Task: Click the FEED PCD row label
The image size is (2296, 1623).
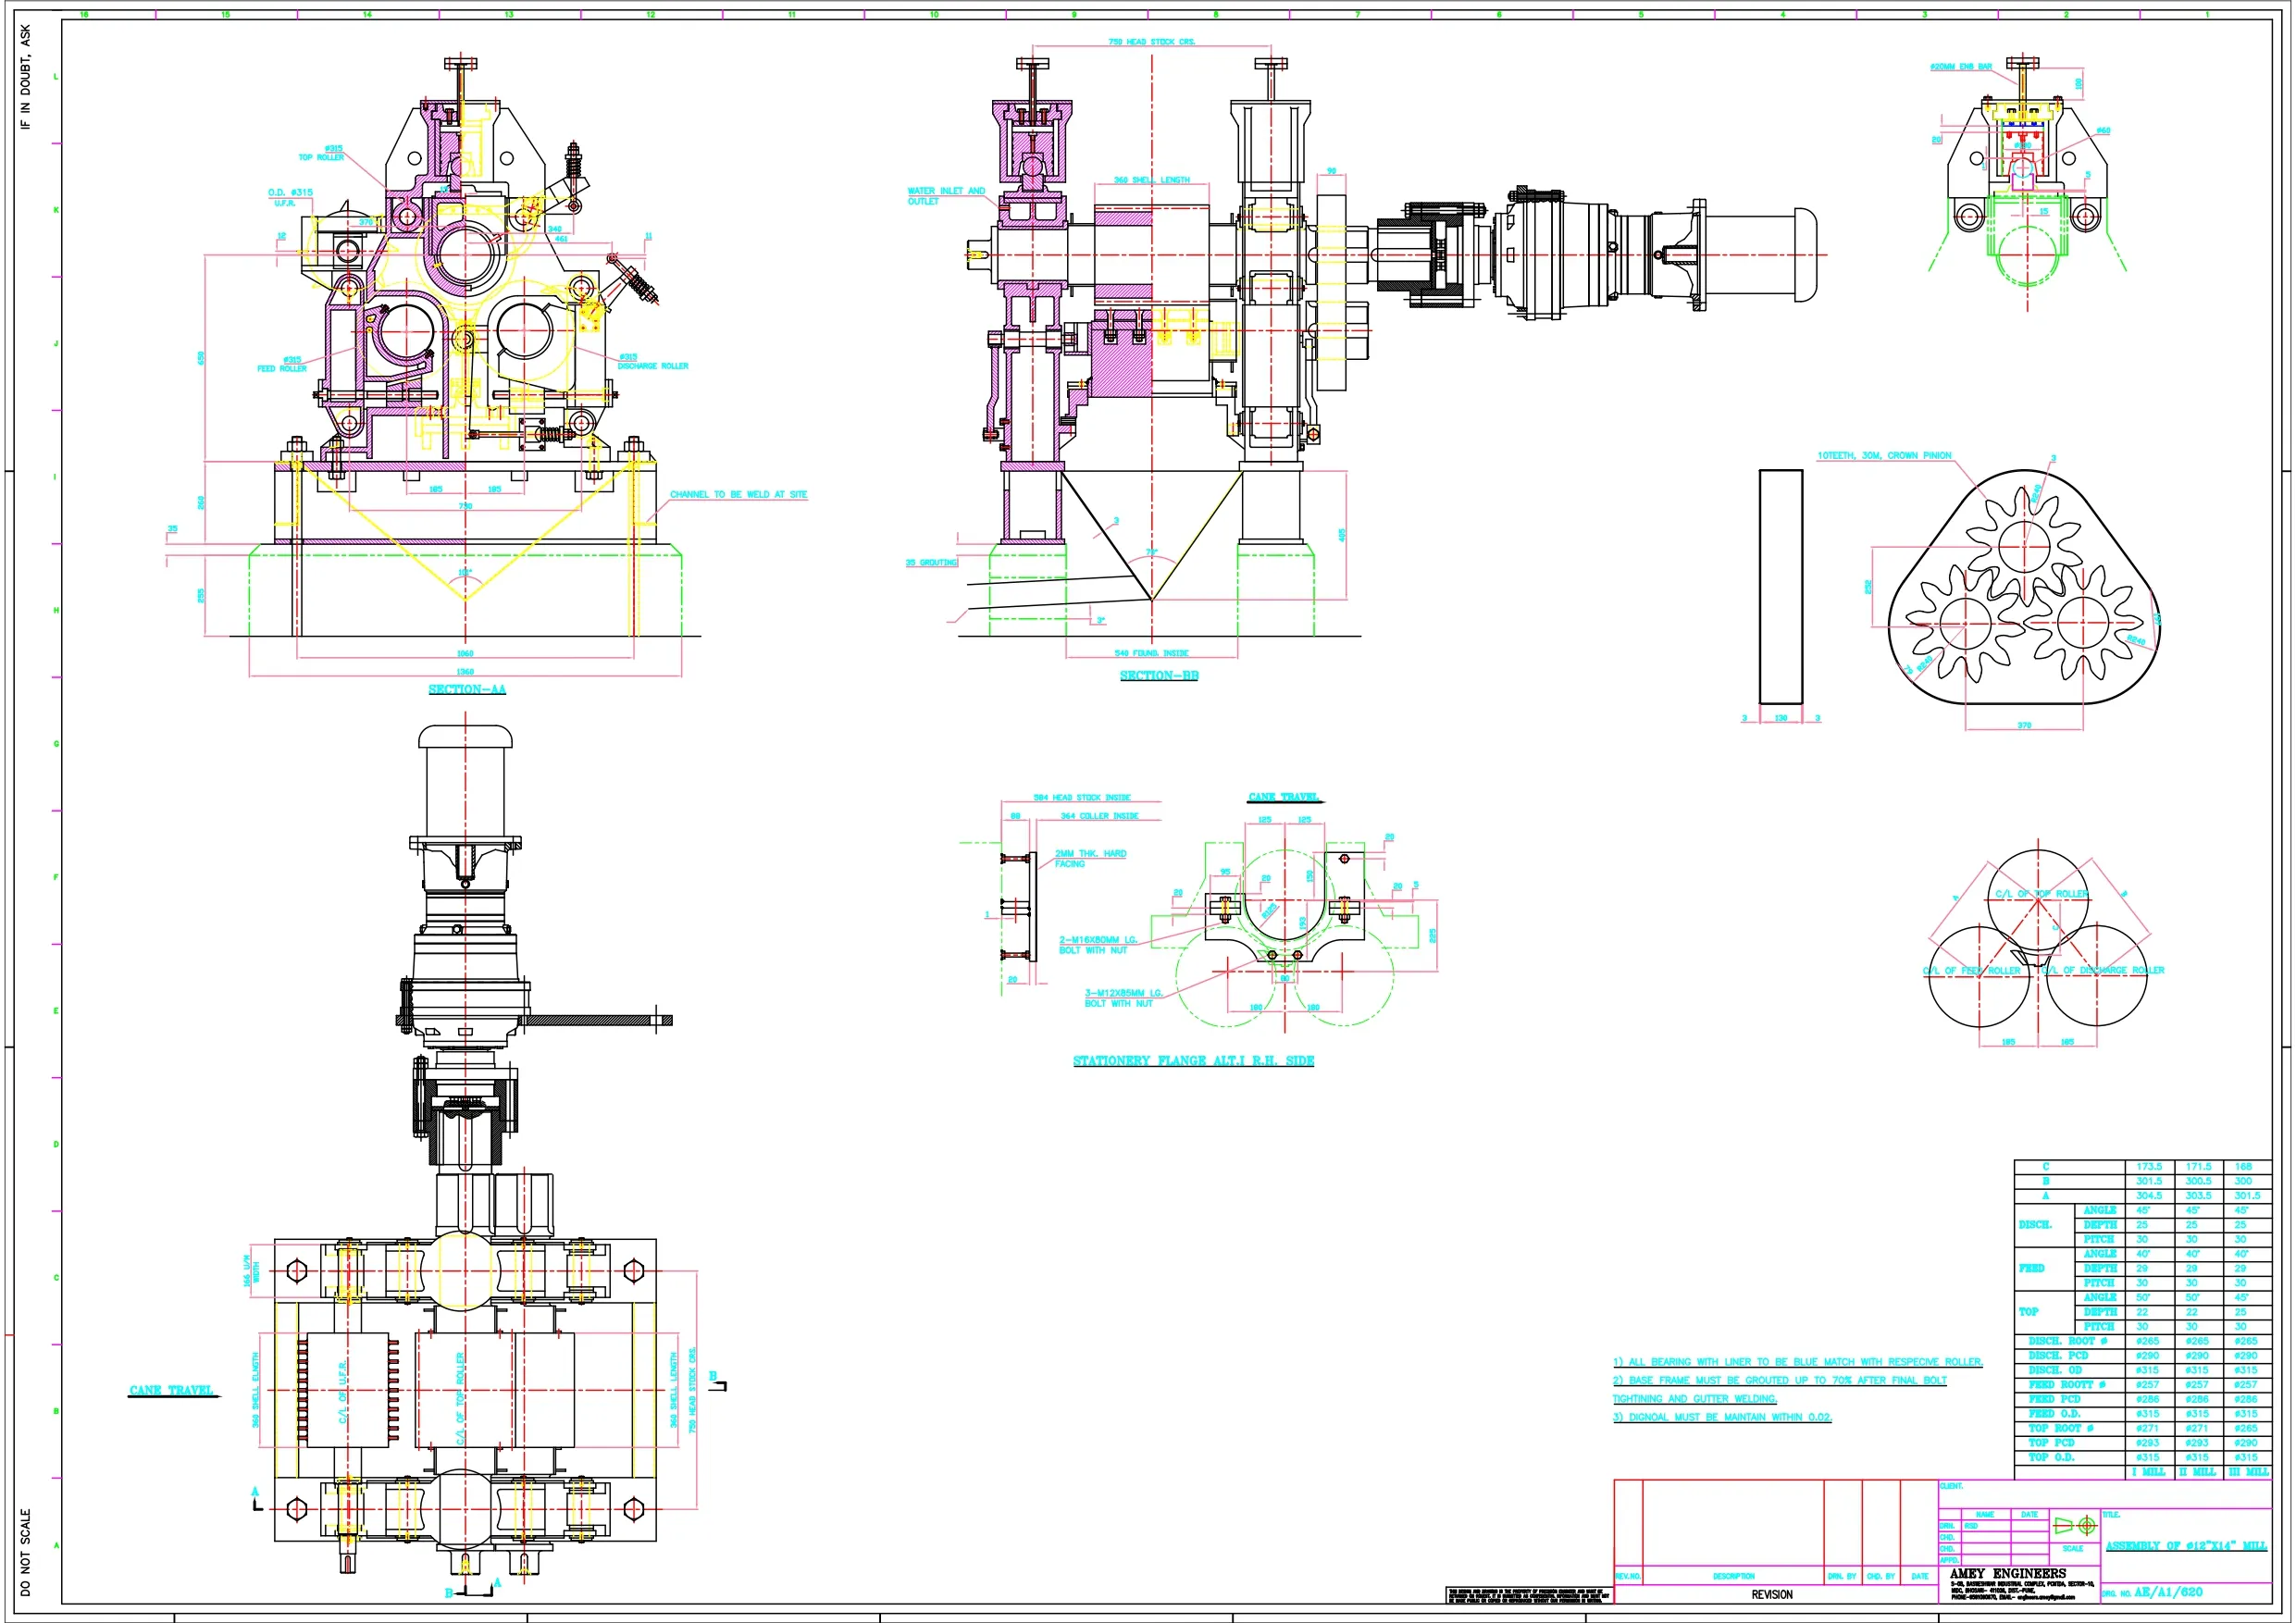Action: (2054, 1399)
